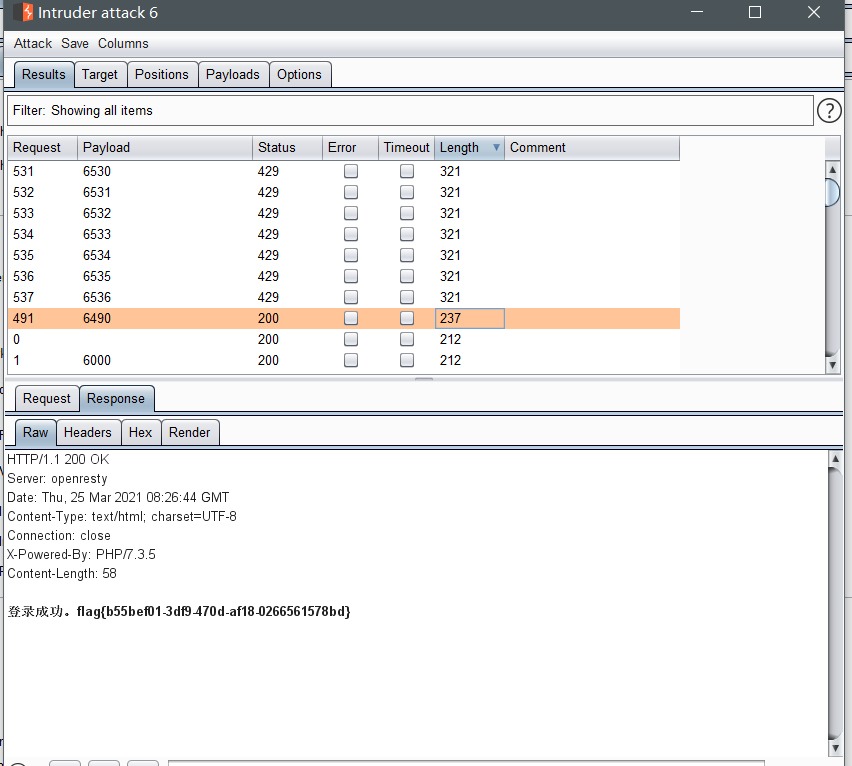Open the Columns menu

(123, 43)
